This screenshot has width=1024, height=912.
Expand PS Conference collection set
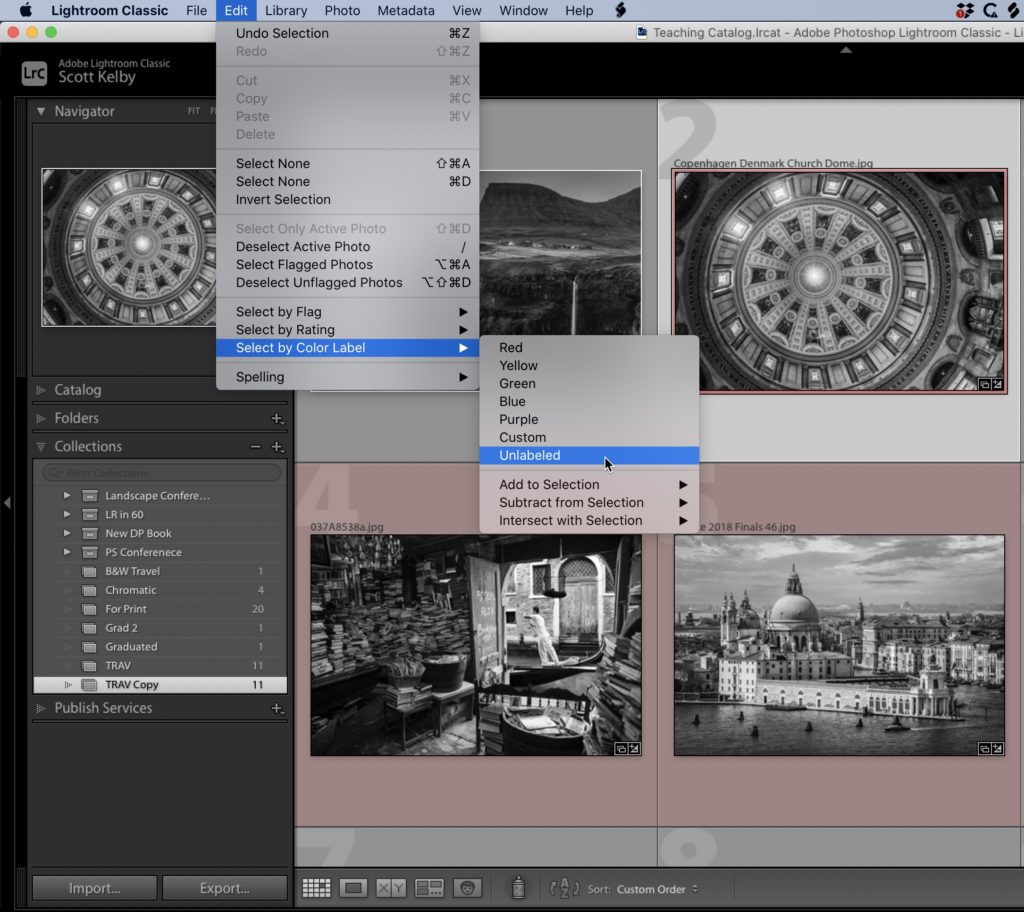(67, 553)
